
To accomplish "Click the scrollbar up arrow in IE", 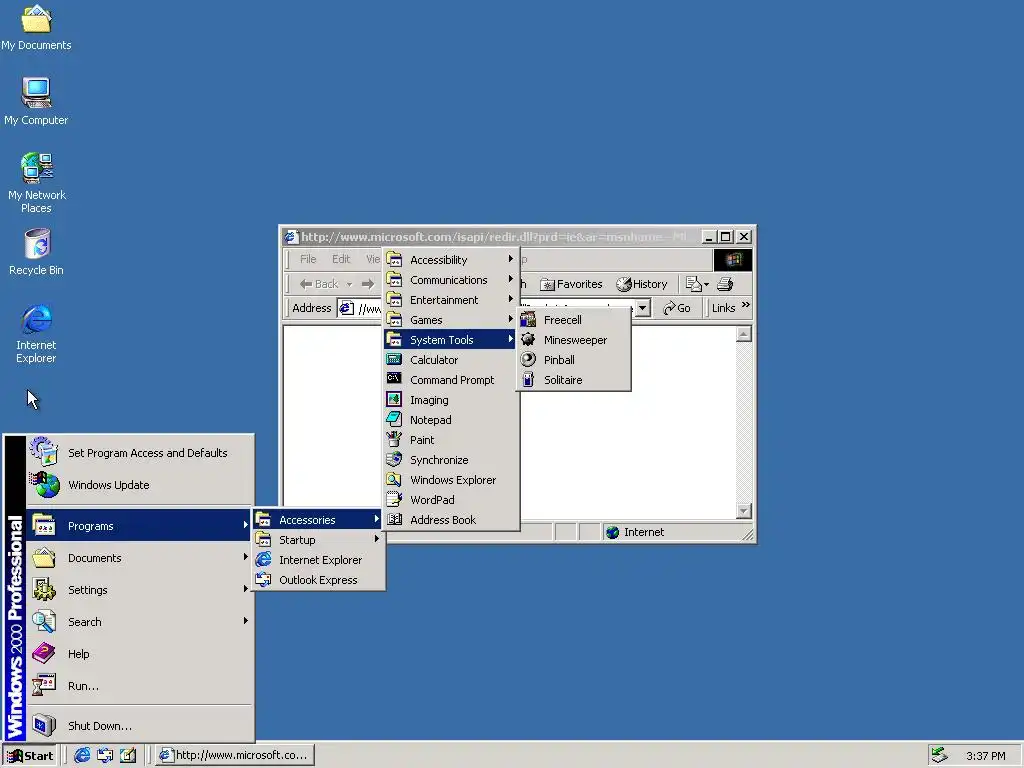I will click(743, 334).
